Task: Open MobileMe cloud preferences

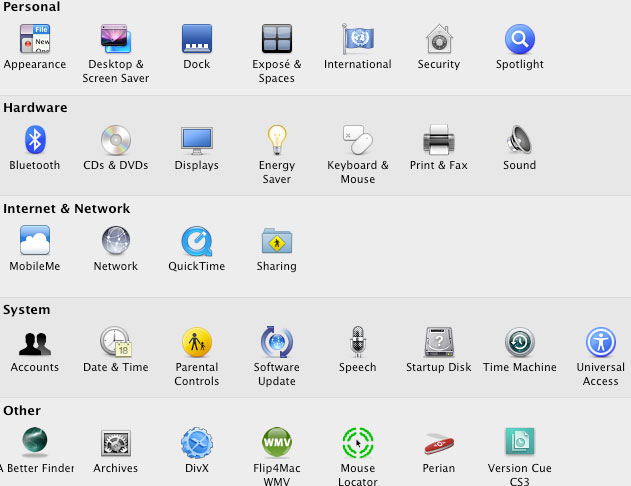Action: (x=35, y=240)
